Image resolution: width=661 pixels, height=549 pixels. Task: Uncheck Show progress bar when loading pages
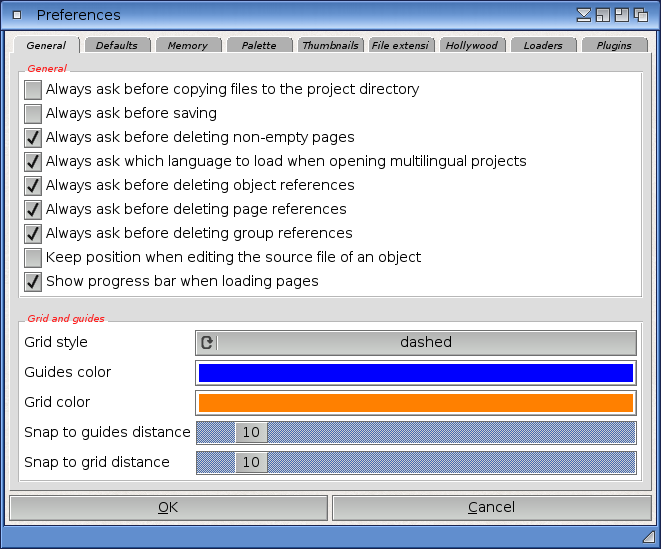point(33,282)
